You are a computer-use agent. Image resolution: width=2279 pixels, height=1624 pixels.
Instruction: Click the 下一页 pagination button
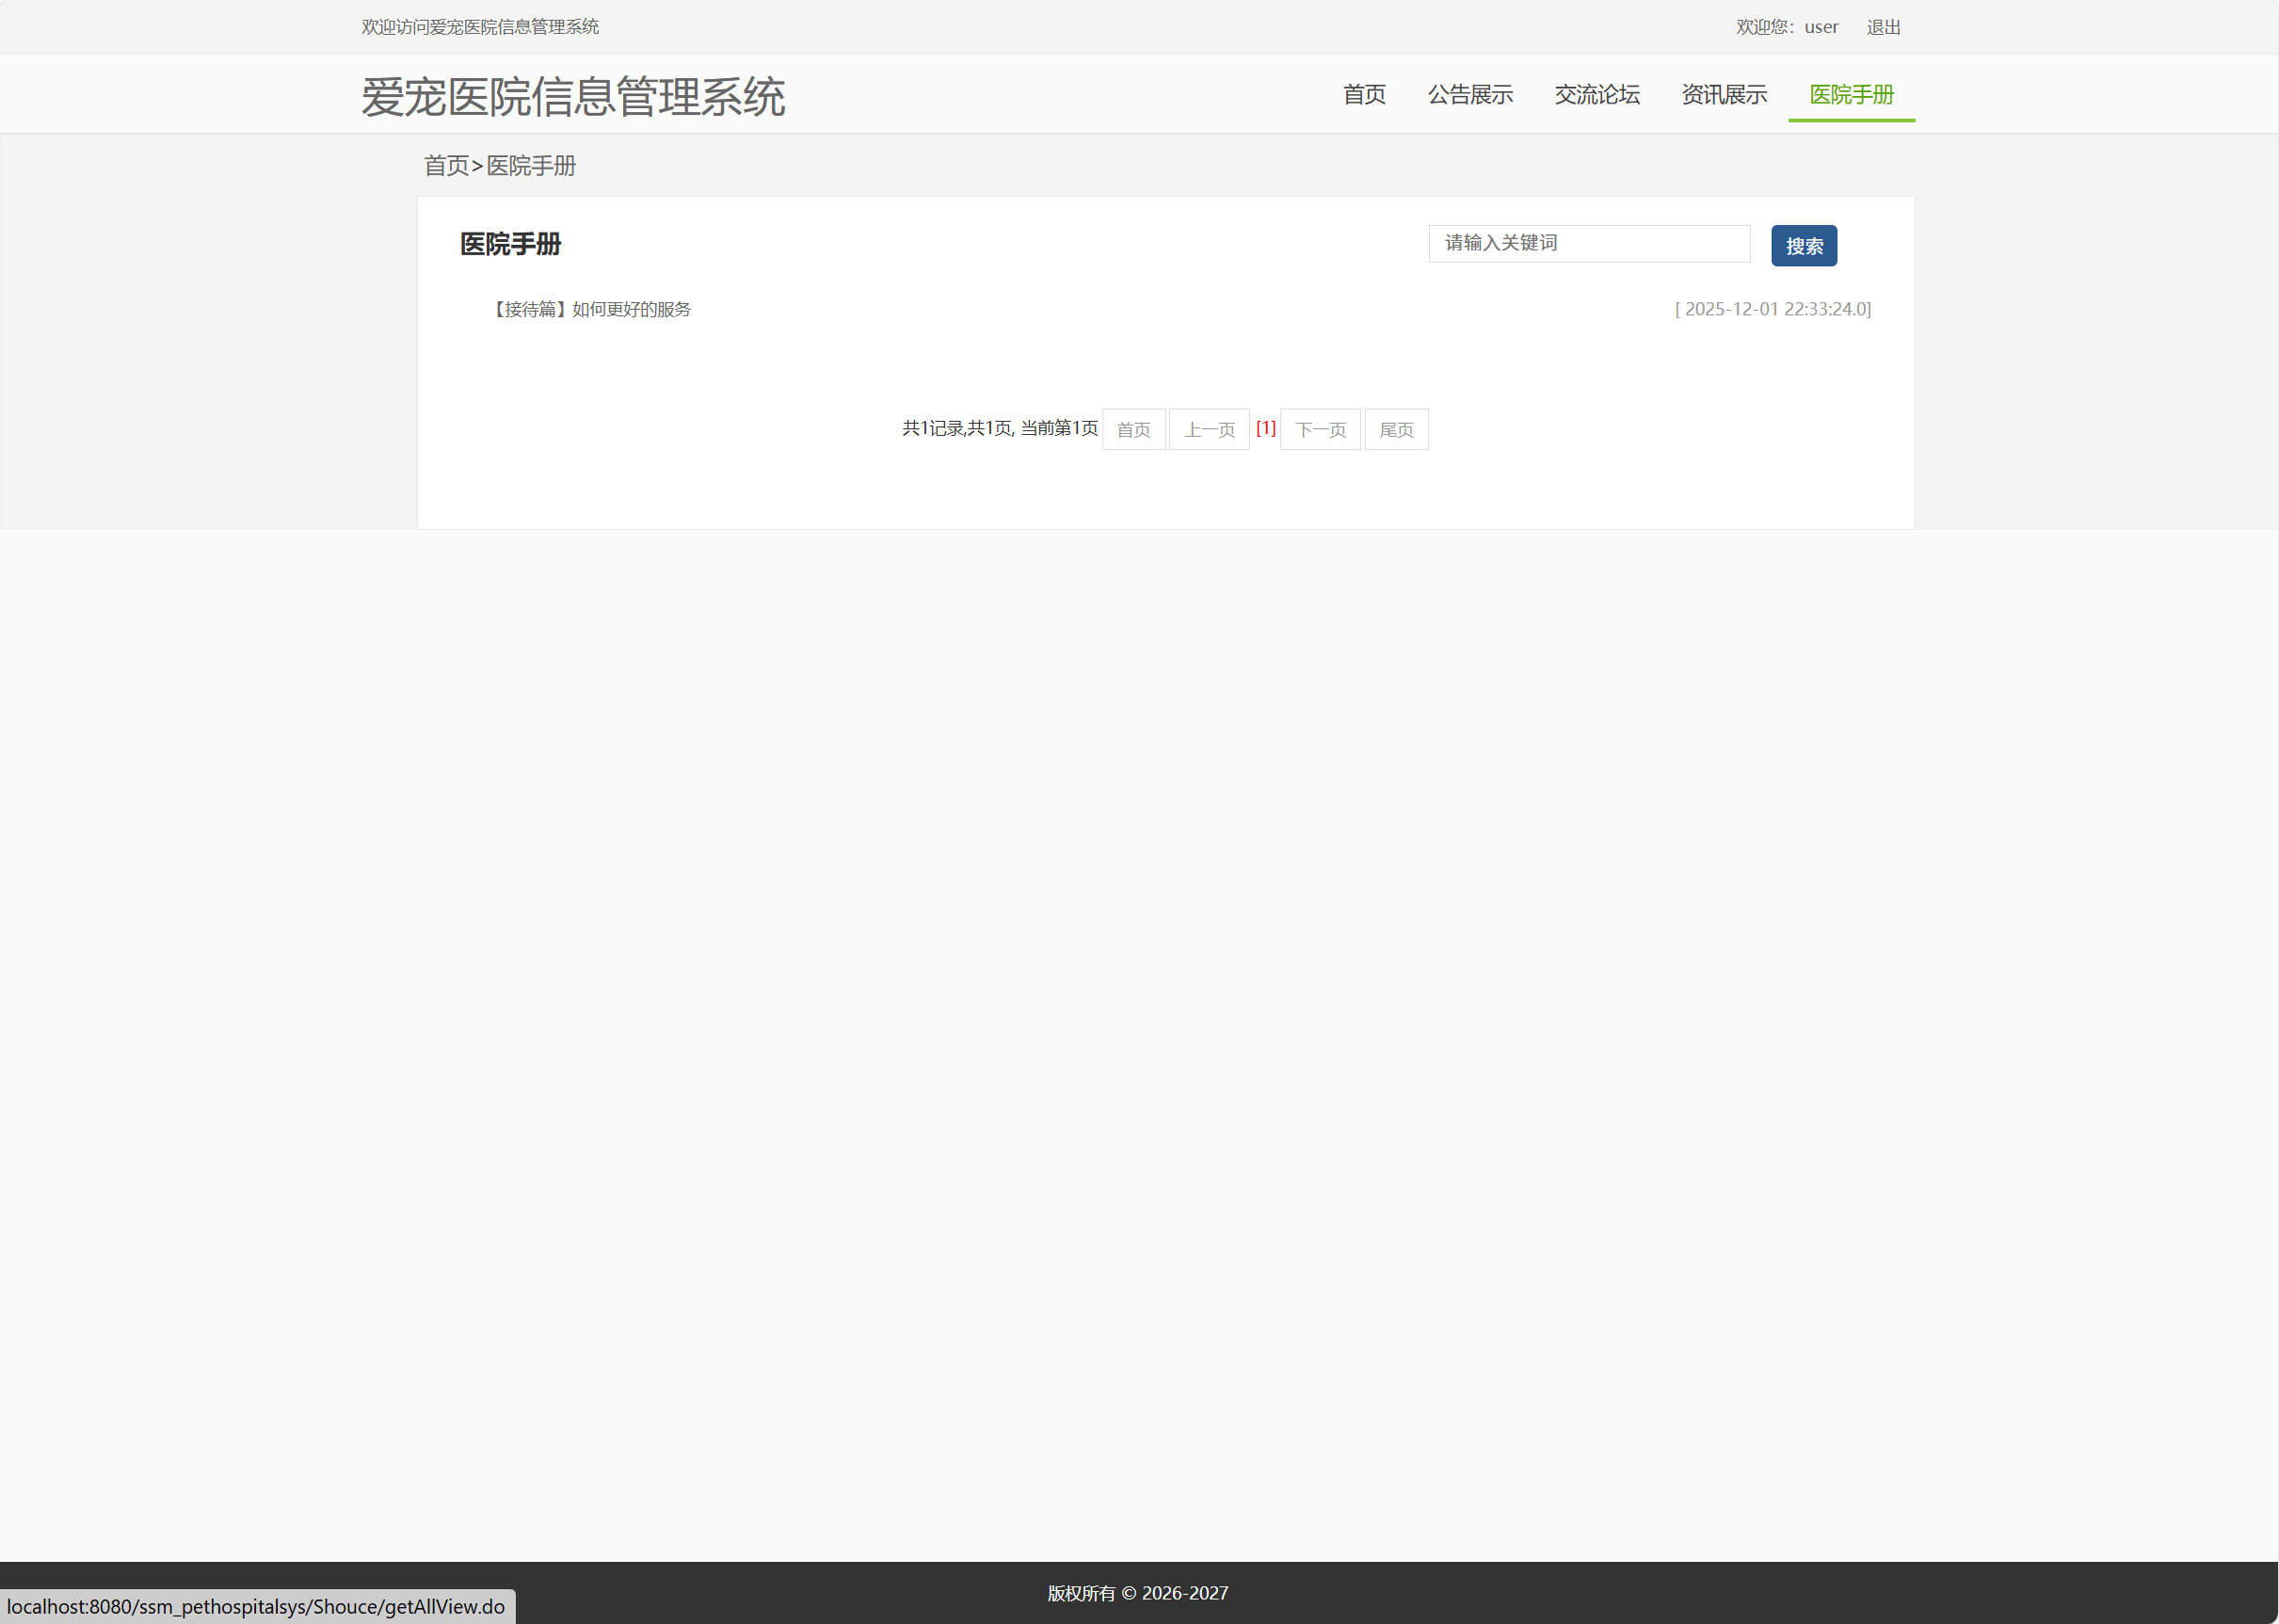[x=1320, y=429]
